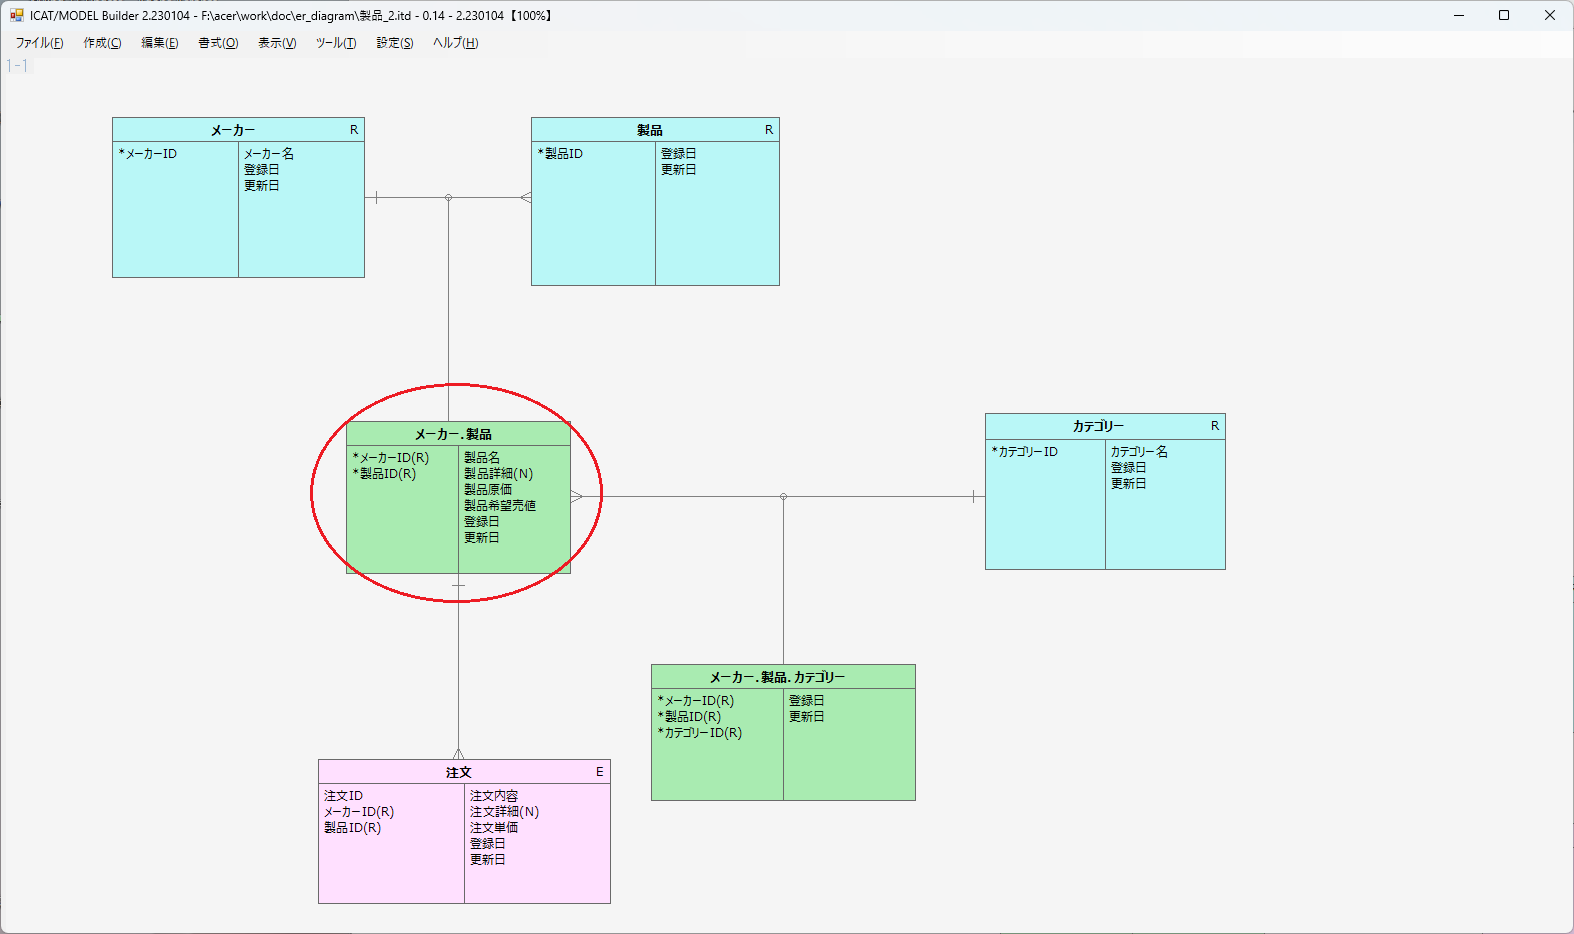The image size is (1574, 934).
Task: Select the メーカー.製品.カテゴリー entity header
Action: pyautogui.click(x=777, y=677)
